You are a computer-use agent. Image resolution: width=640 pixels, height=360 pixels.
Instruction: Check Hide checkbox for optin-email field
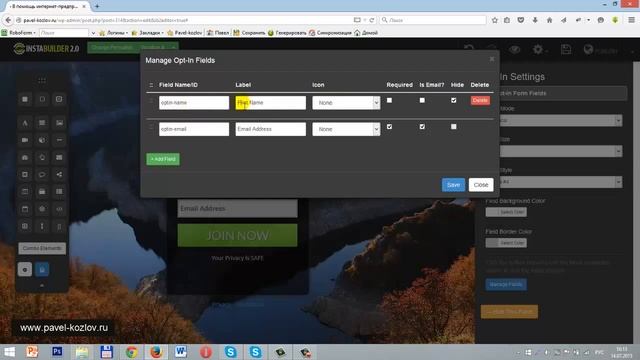coord(453,127)
